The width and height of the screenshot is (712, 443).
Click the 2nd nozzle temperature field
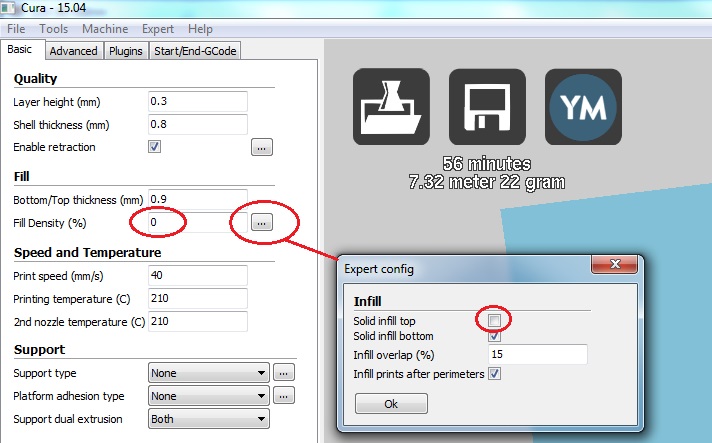coord(198,321)
